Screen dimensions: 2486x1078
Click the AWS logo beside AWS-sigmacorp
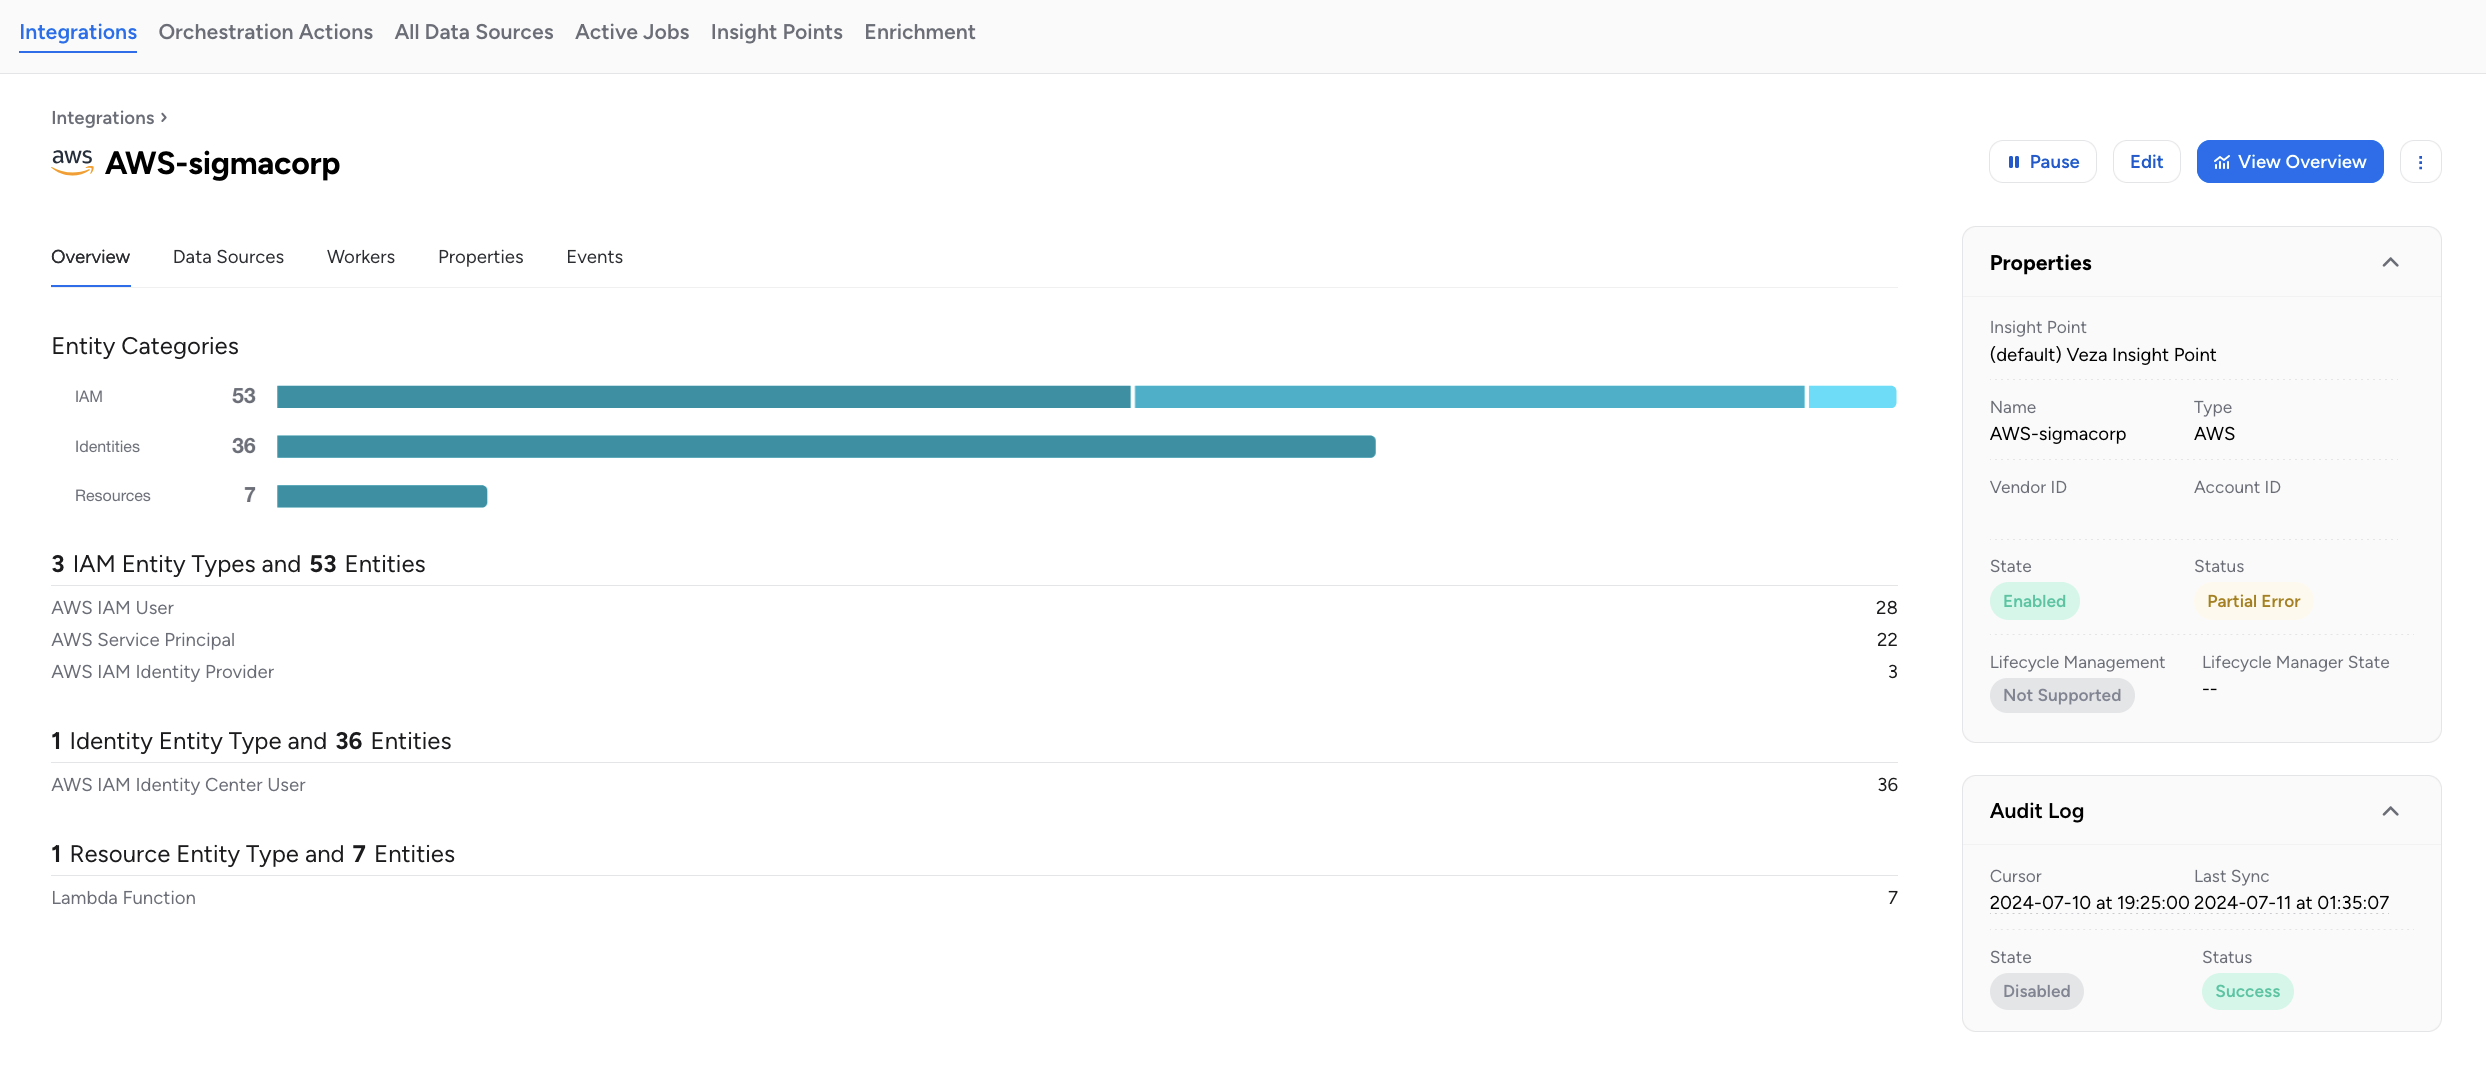click(73, 162)
